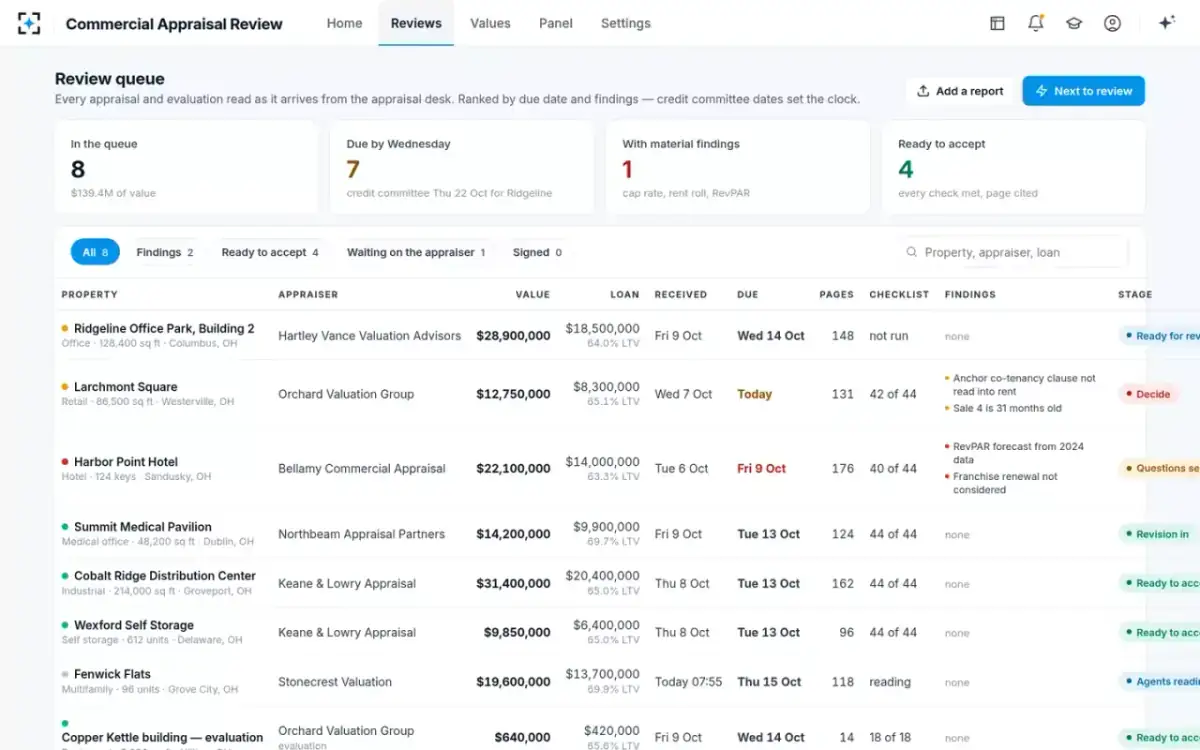Switch to the Values tab

490,23
